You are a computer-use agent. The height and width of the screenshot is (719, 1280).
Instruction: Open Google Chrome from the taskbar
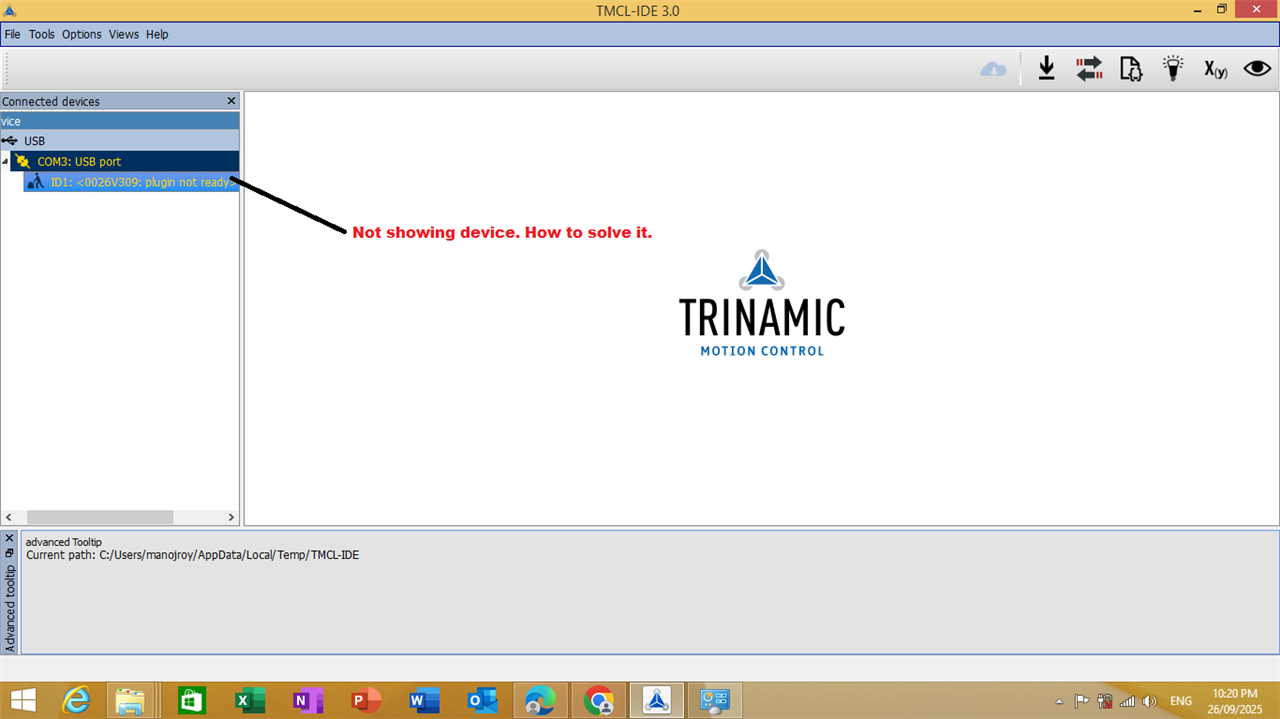(599, 700)
